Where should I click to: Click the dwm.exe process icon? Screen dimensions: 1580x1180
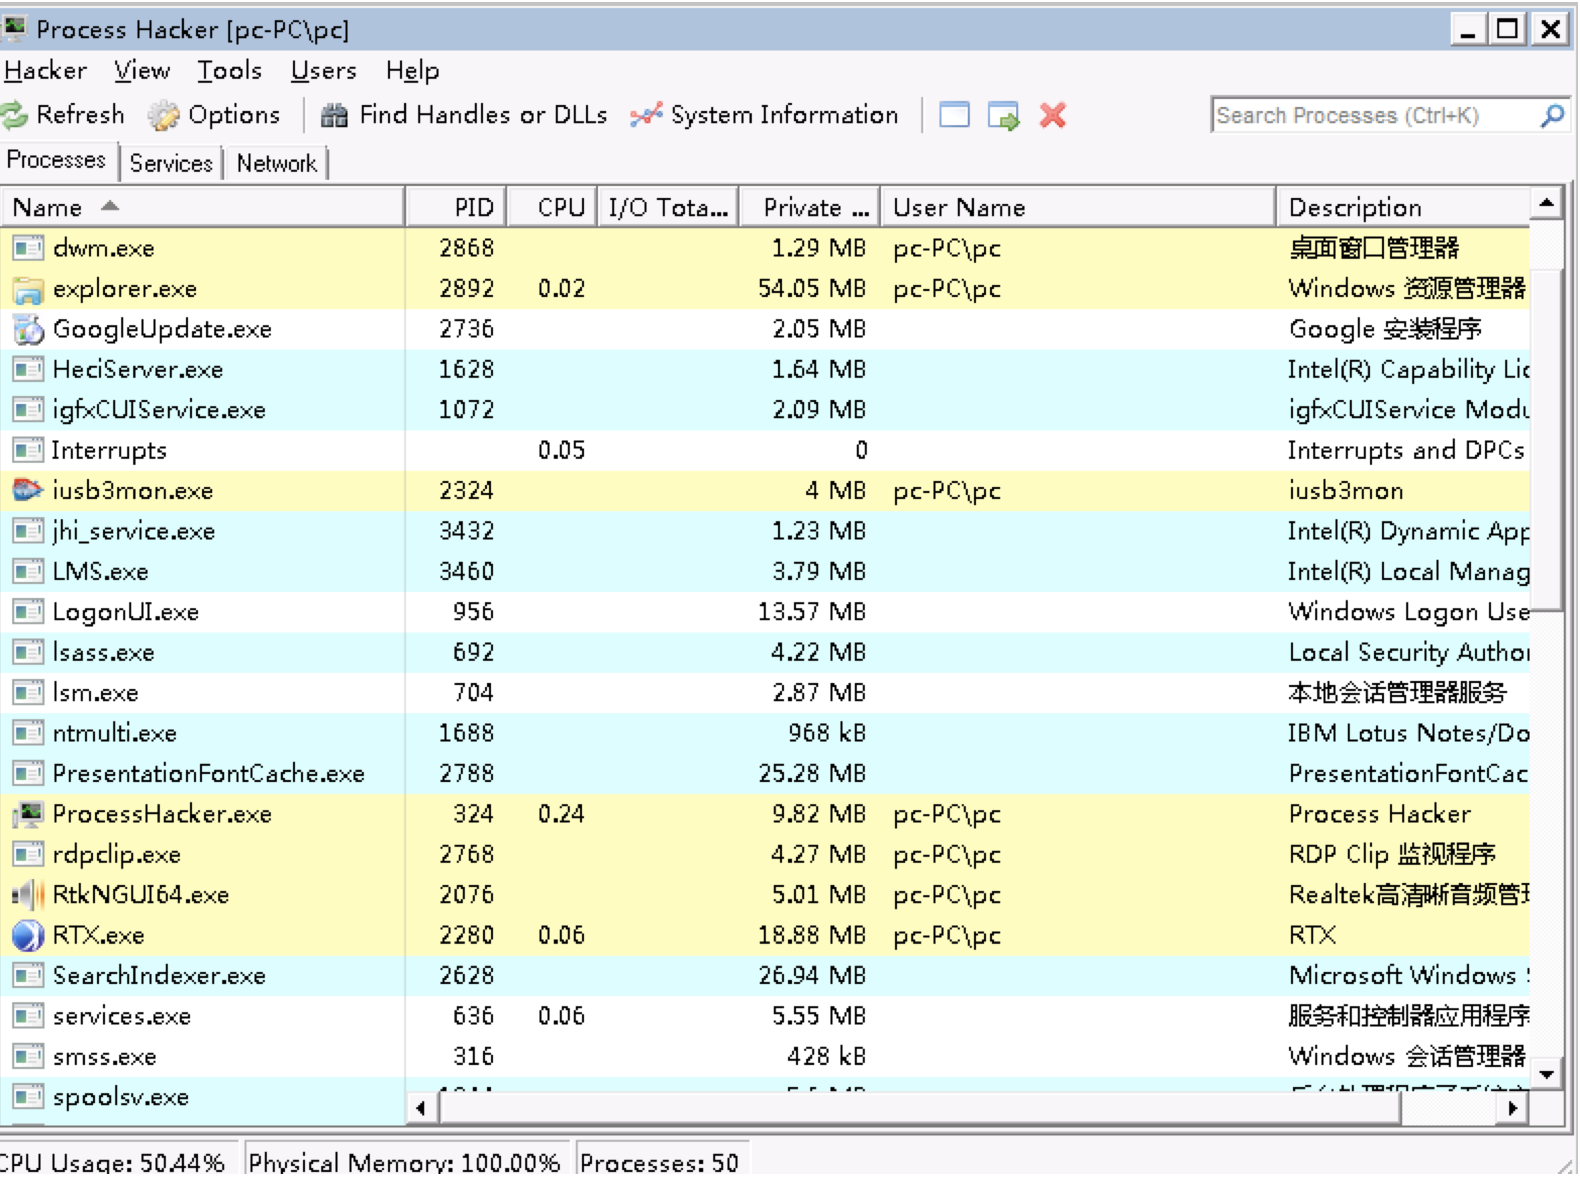(28, 248)
